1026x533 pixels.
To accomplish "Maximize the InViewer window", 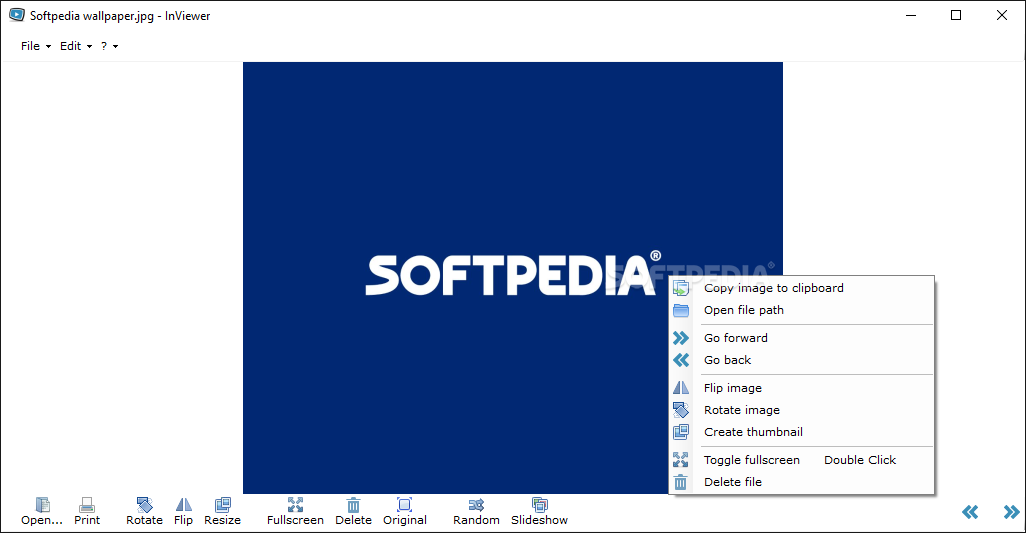I will click(956, 15).
